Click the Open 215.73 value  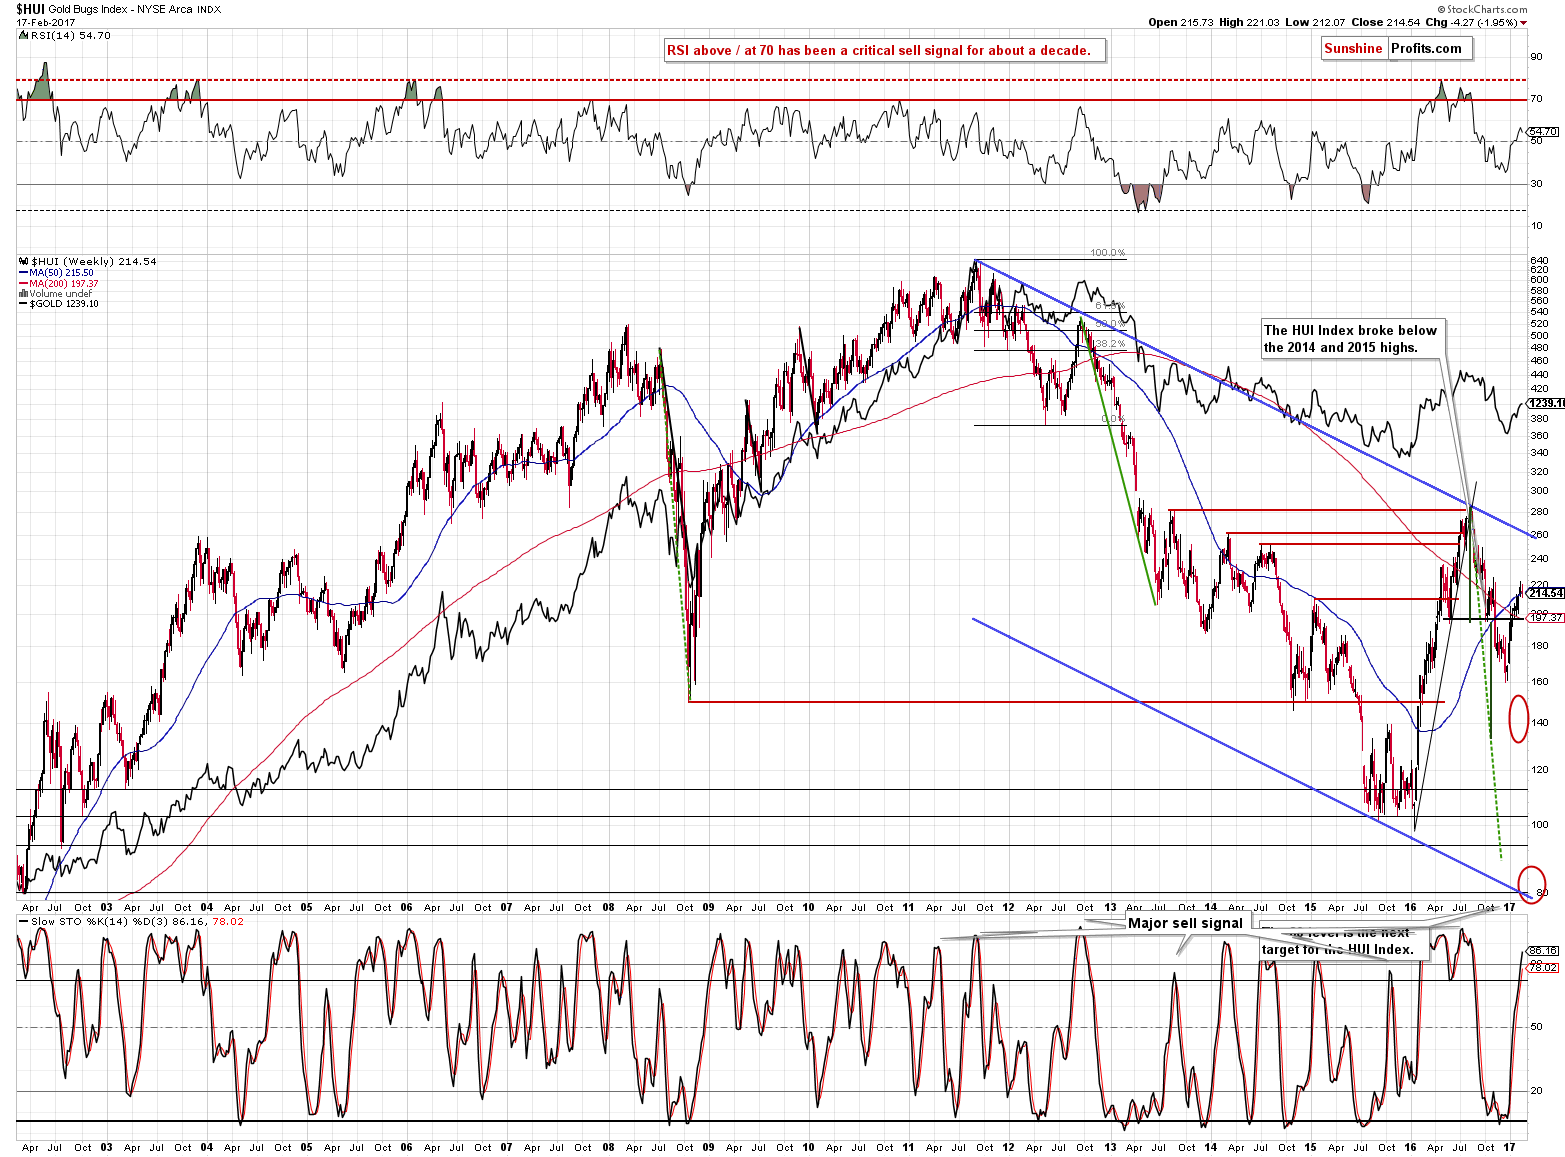pos(1181,22)
